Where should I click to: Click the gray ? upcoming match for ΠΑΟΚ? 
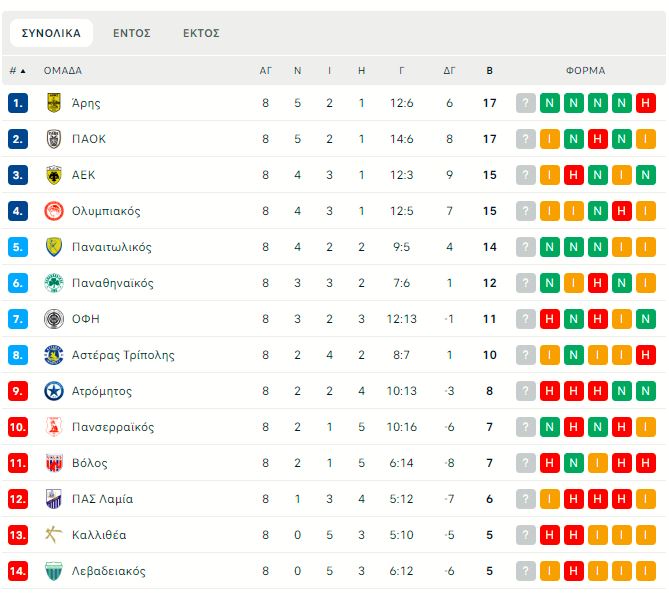(526, 139)
